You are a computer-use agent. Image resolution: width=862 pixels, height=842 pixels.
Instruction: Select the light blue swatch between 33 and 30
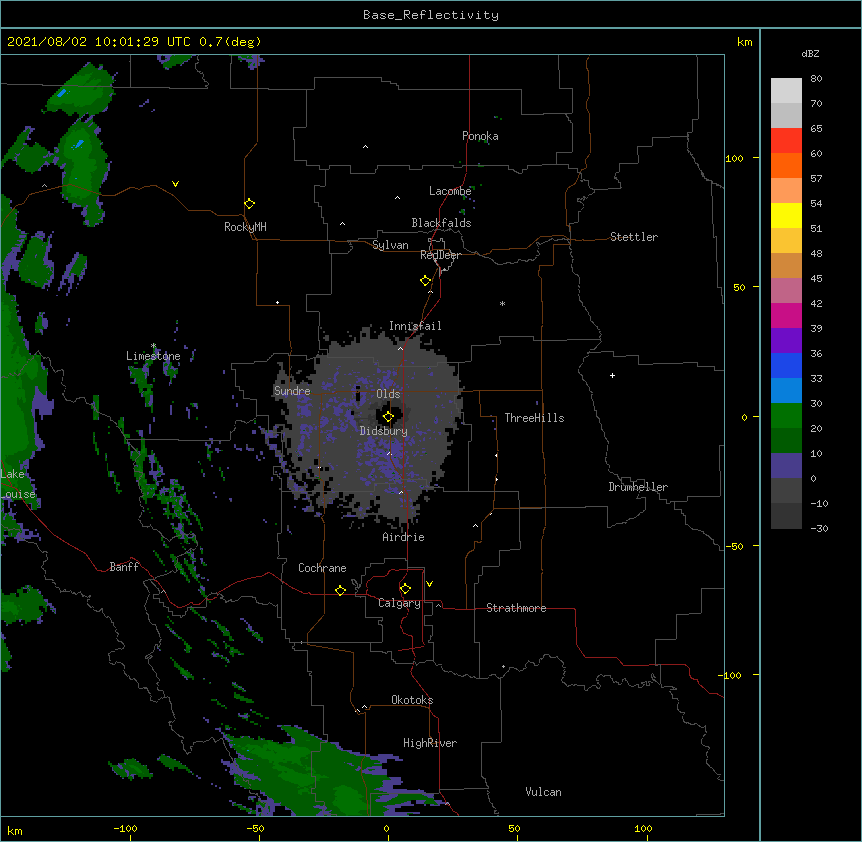(786, 391)
